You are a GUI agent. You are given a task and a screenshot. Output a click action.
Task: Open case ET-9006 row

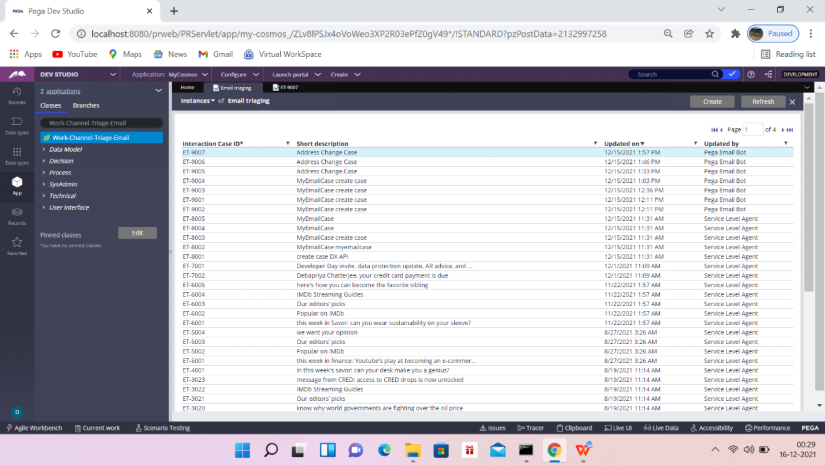[487, 162]
